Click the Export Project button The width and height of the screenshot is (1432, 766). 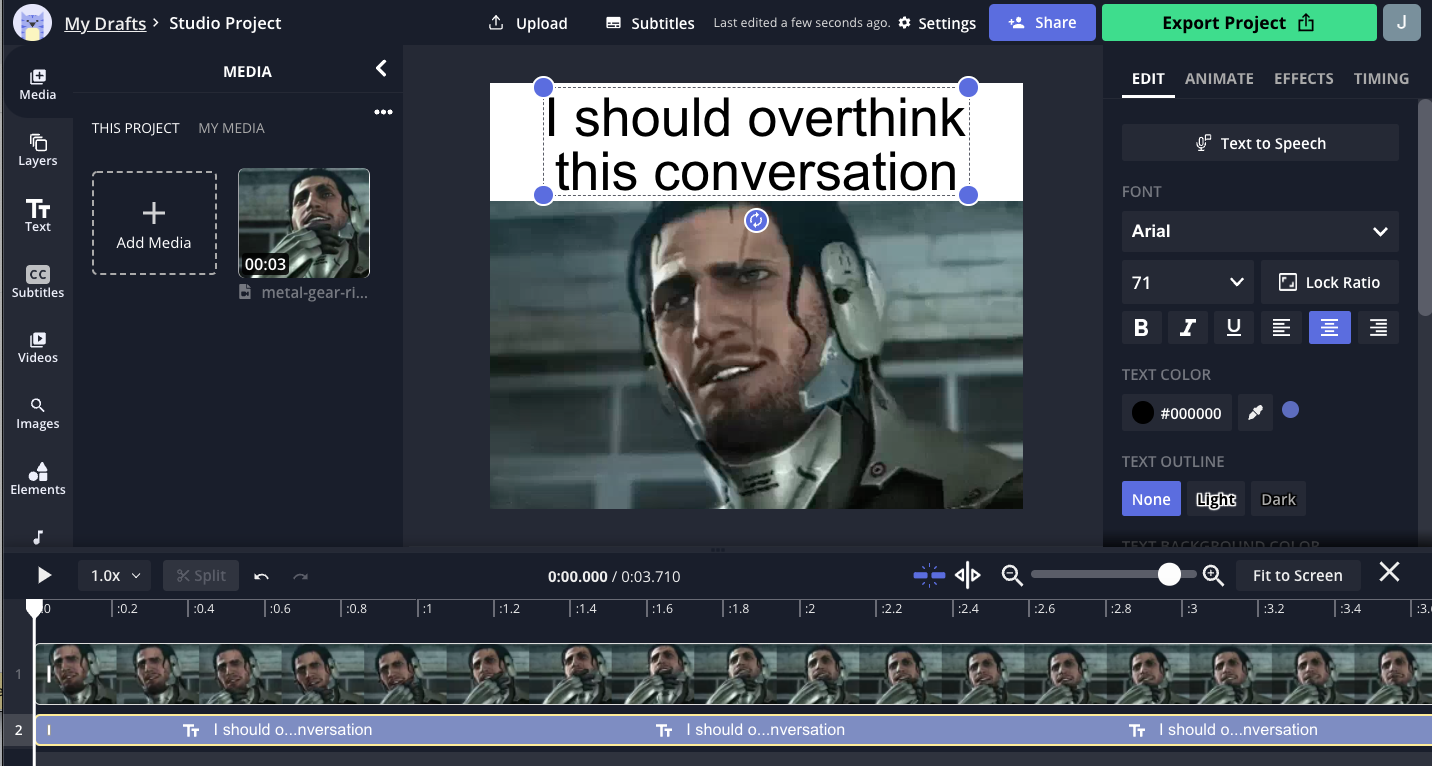[x=1238, y=23]
